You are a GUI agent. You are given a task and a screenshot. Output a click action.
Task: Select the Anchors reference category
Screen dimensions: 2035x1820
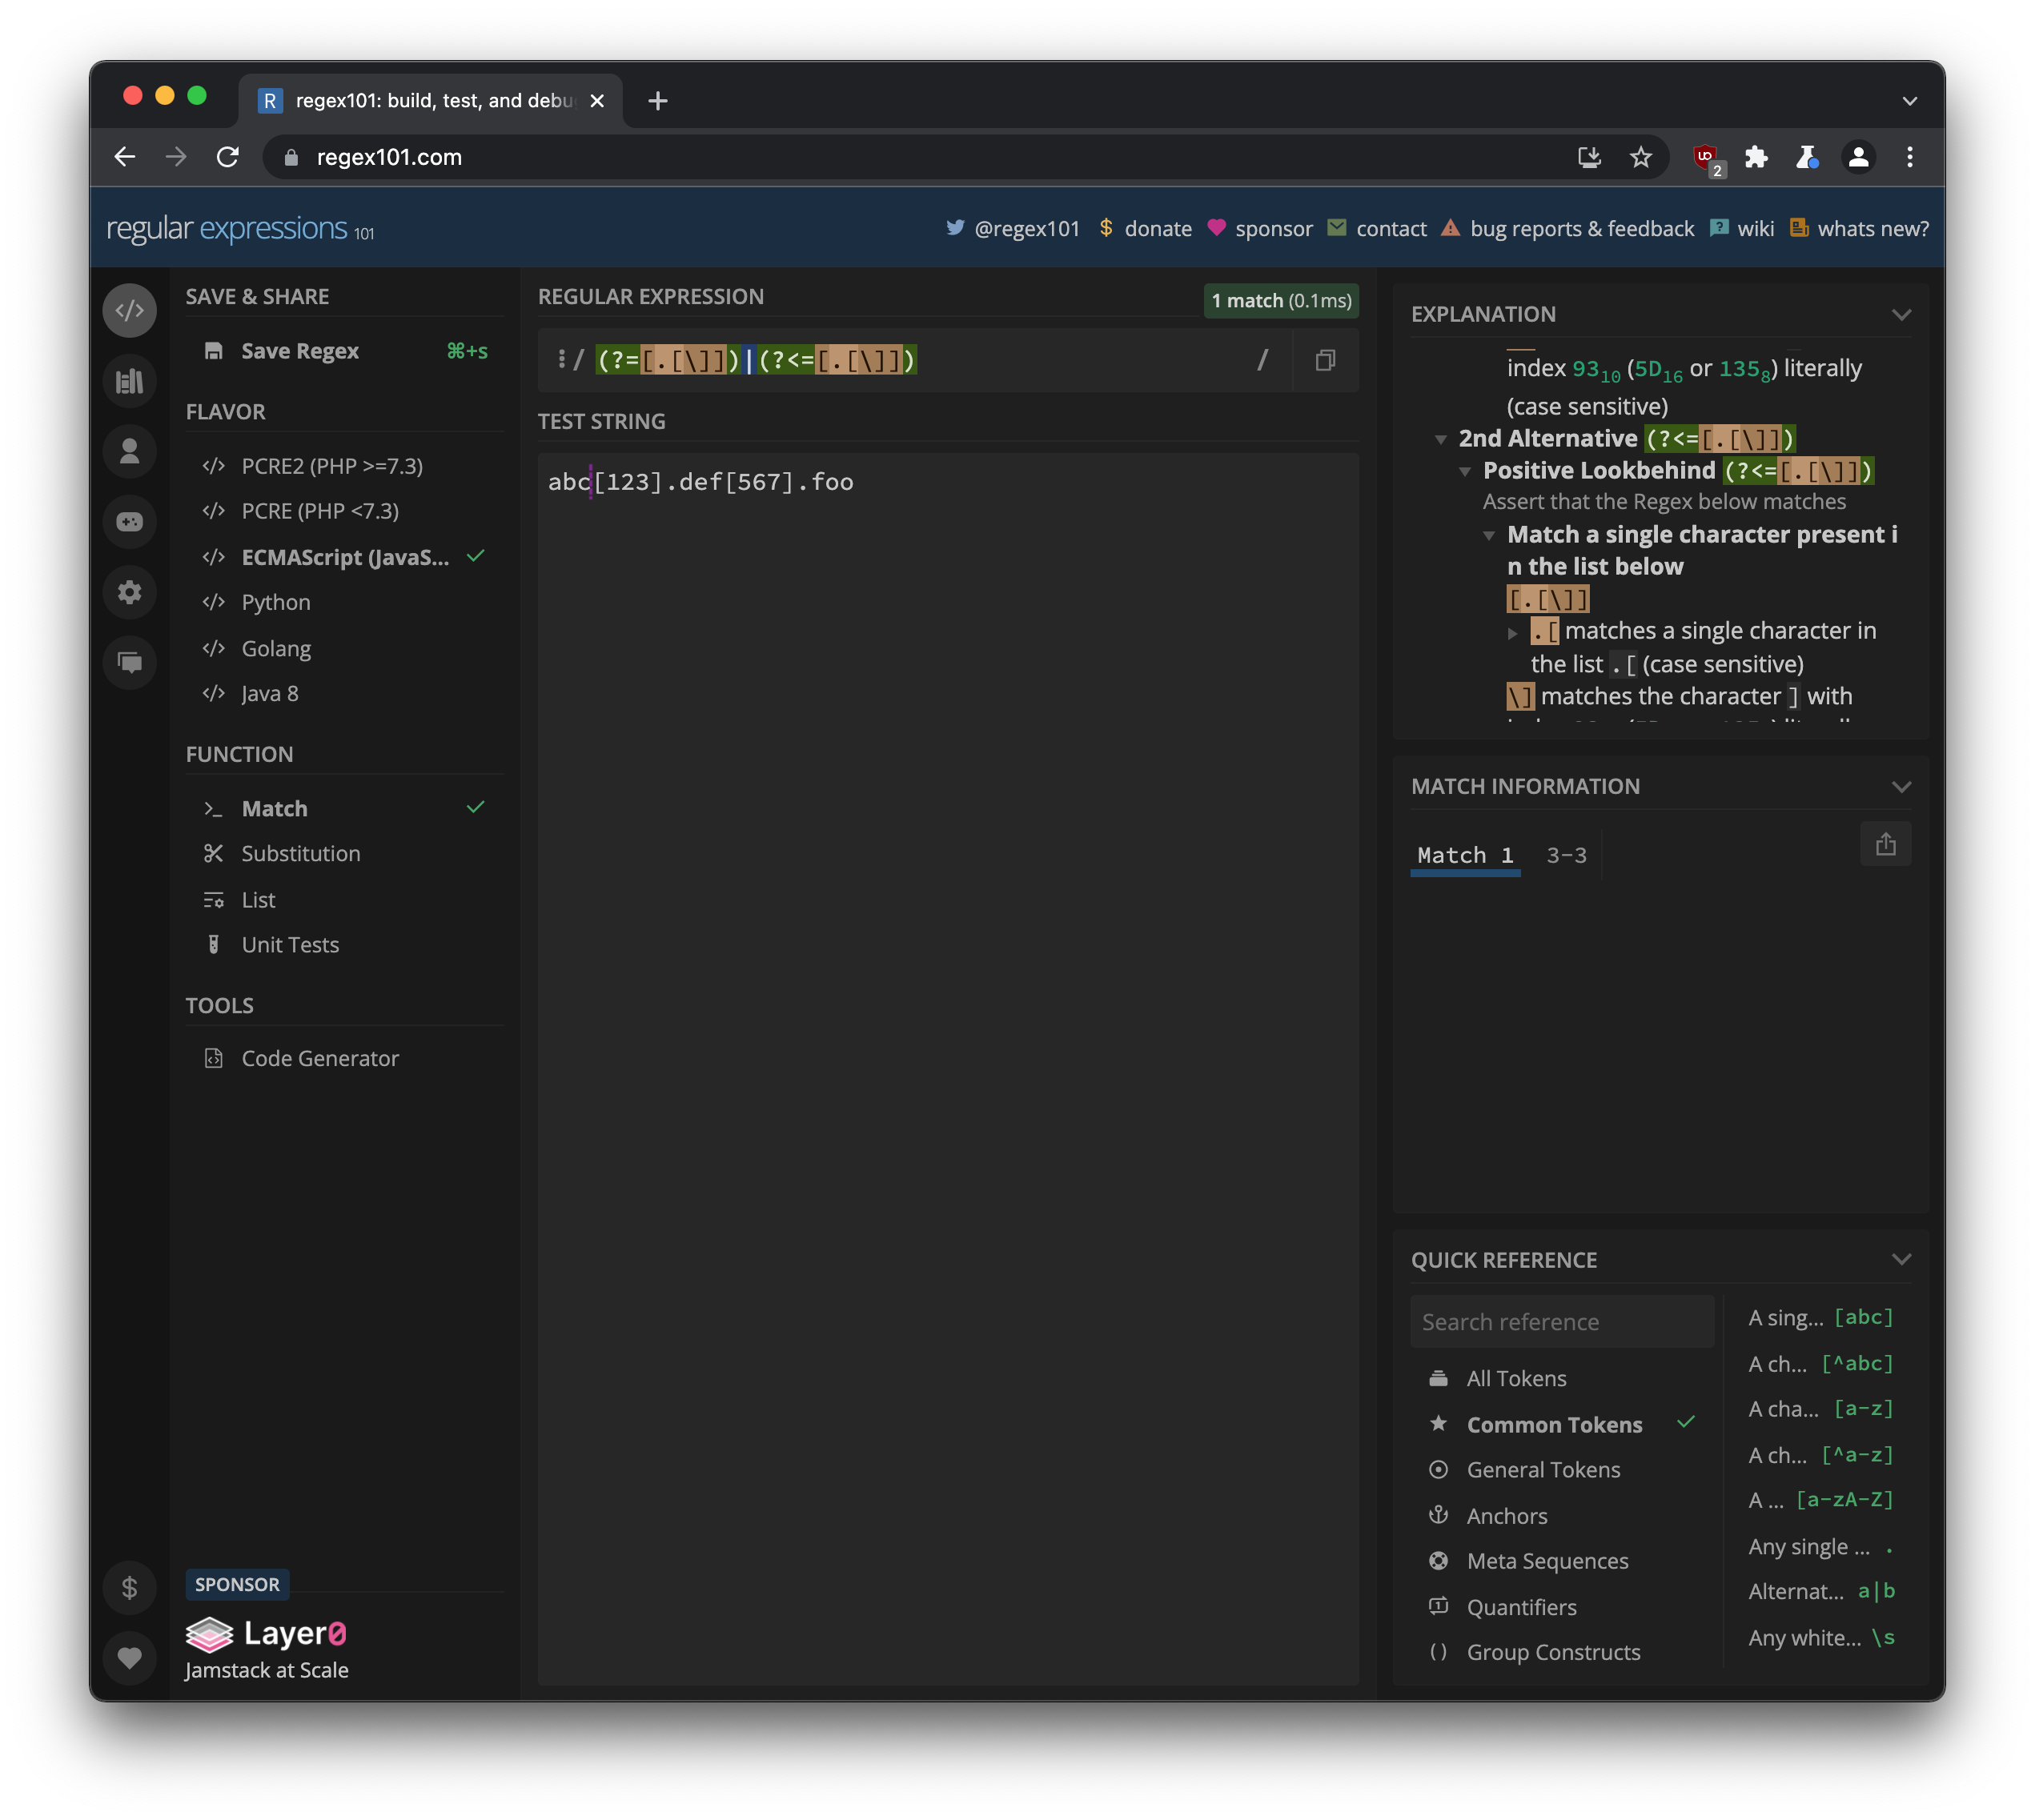point(1506,1516)
